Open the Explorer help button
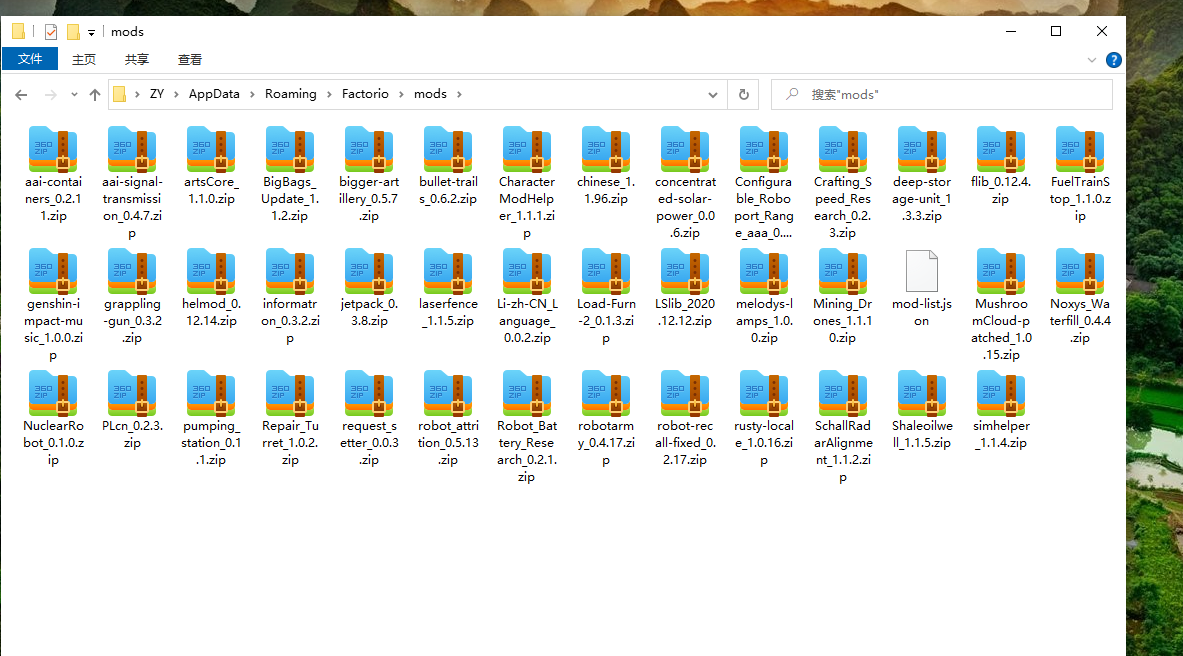1183x656 pixels. coord(1114,60)
